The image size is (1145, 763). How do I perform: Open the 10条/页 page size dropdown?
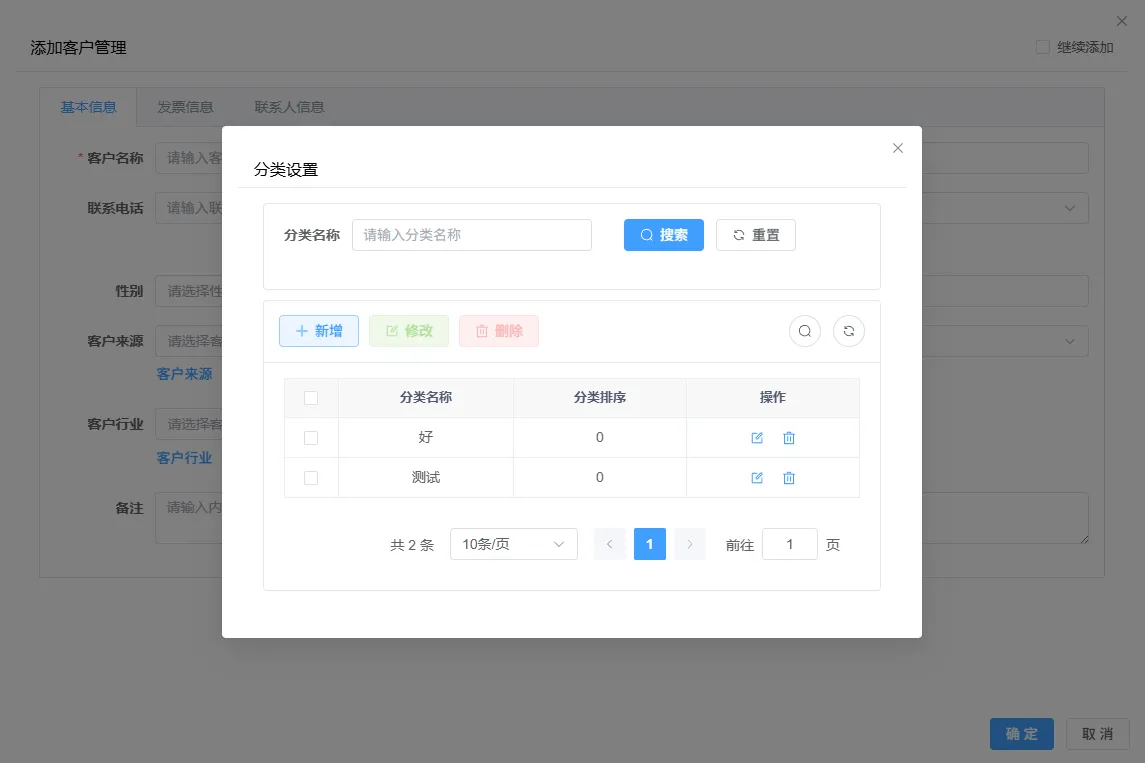point(514,544)
